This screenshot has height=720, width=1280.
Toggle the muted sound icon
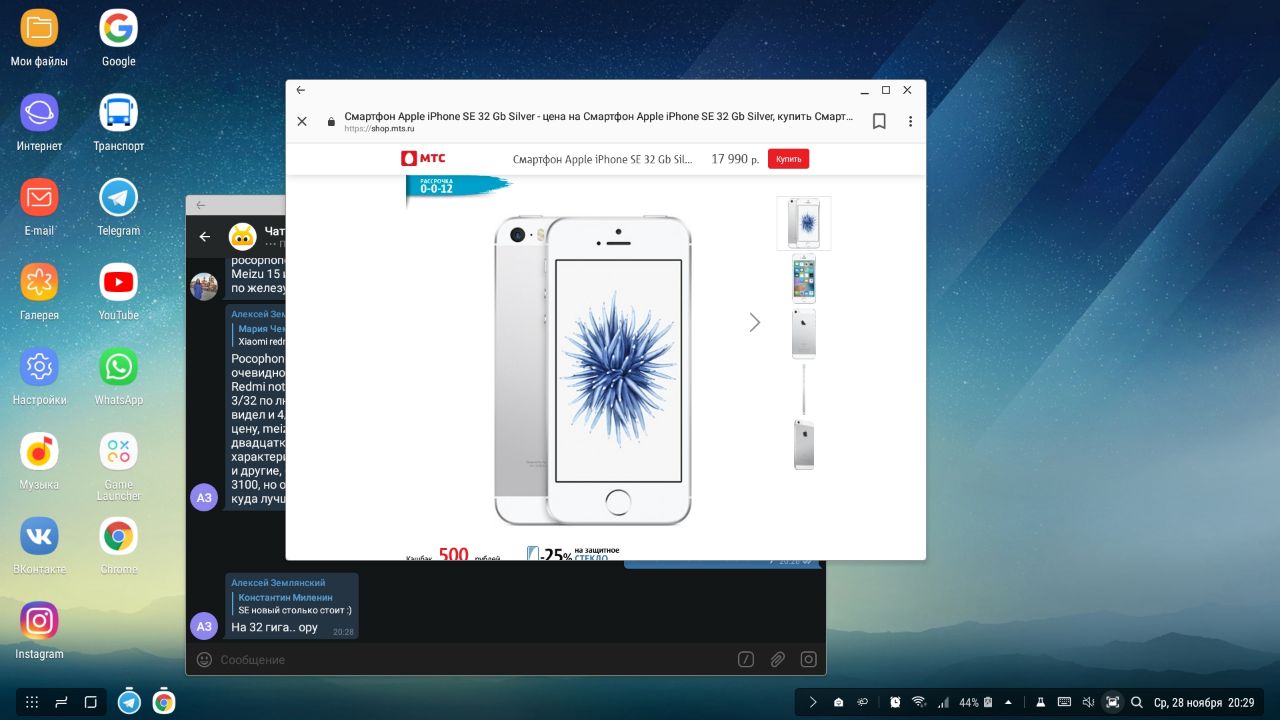pos(1088,702)
